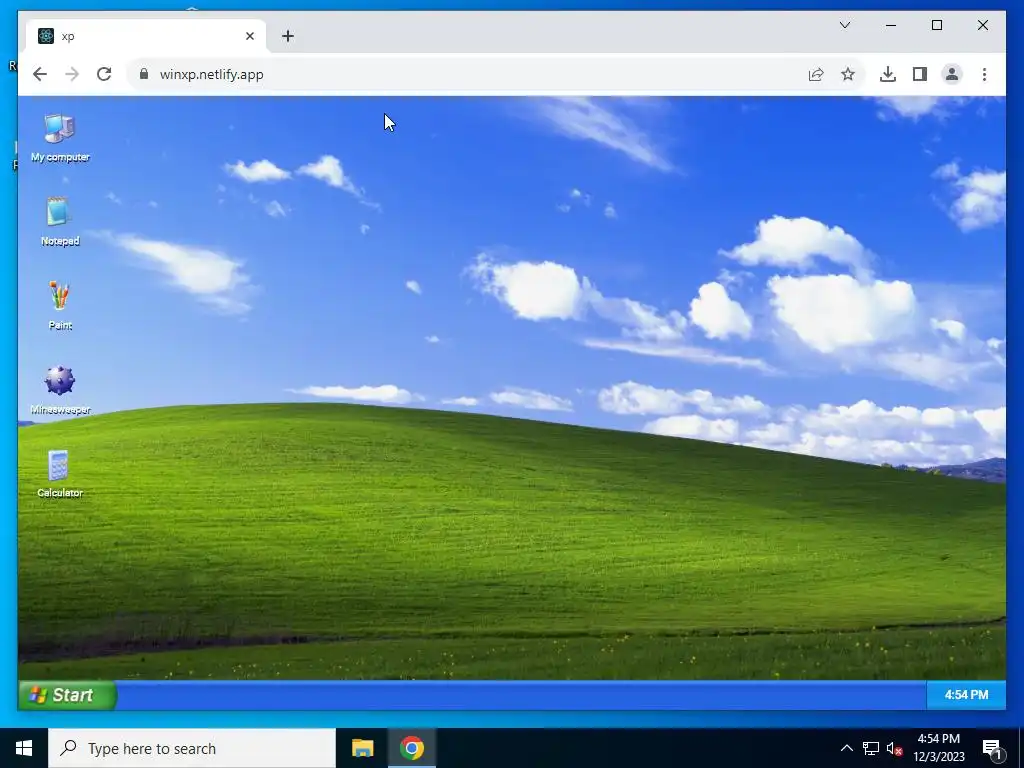Open Chrome downloads icon
This screenshot has height=768, width=1024.
[888, 74]
